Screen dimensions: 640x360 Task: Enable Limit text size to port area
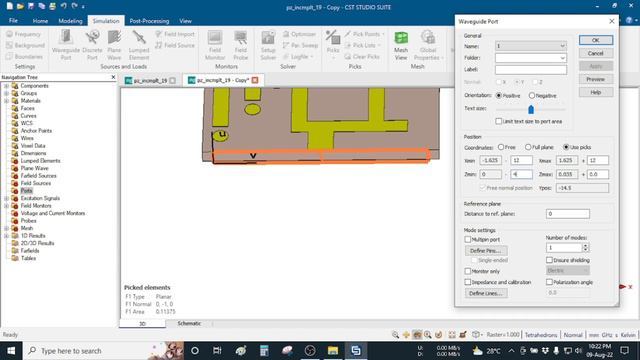coord(498,121)
